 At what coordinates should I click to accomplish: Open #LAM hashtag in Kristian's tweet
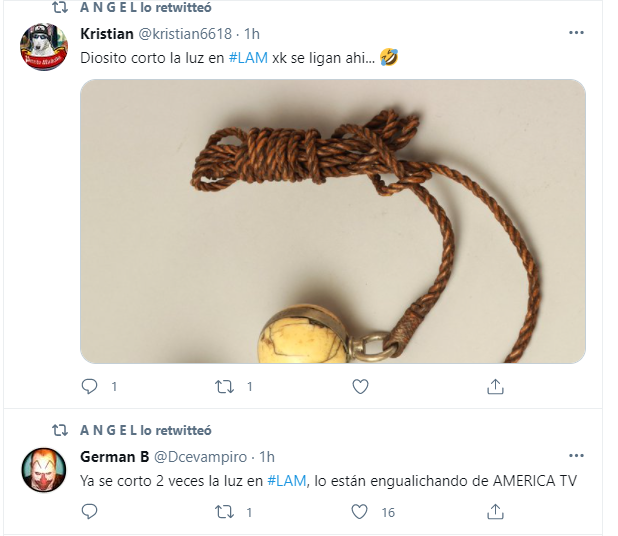pos(248,58)
